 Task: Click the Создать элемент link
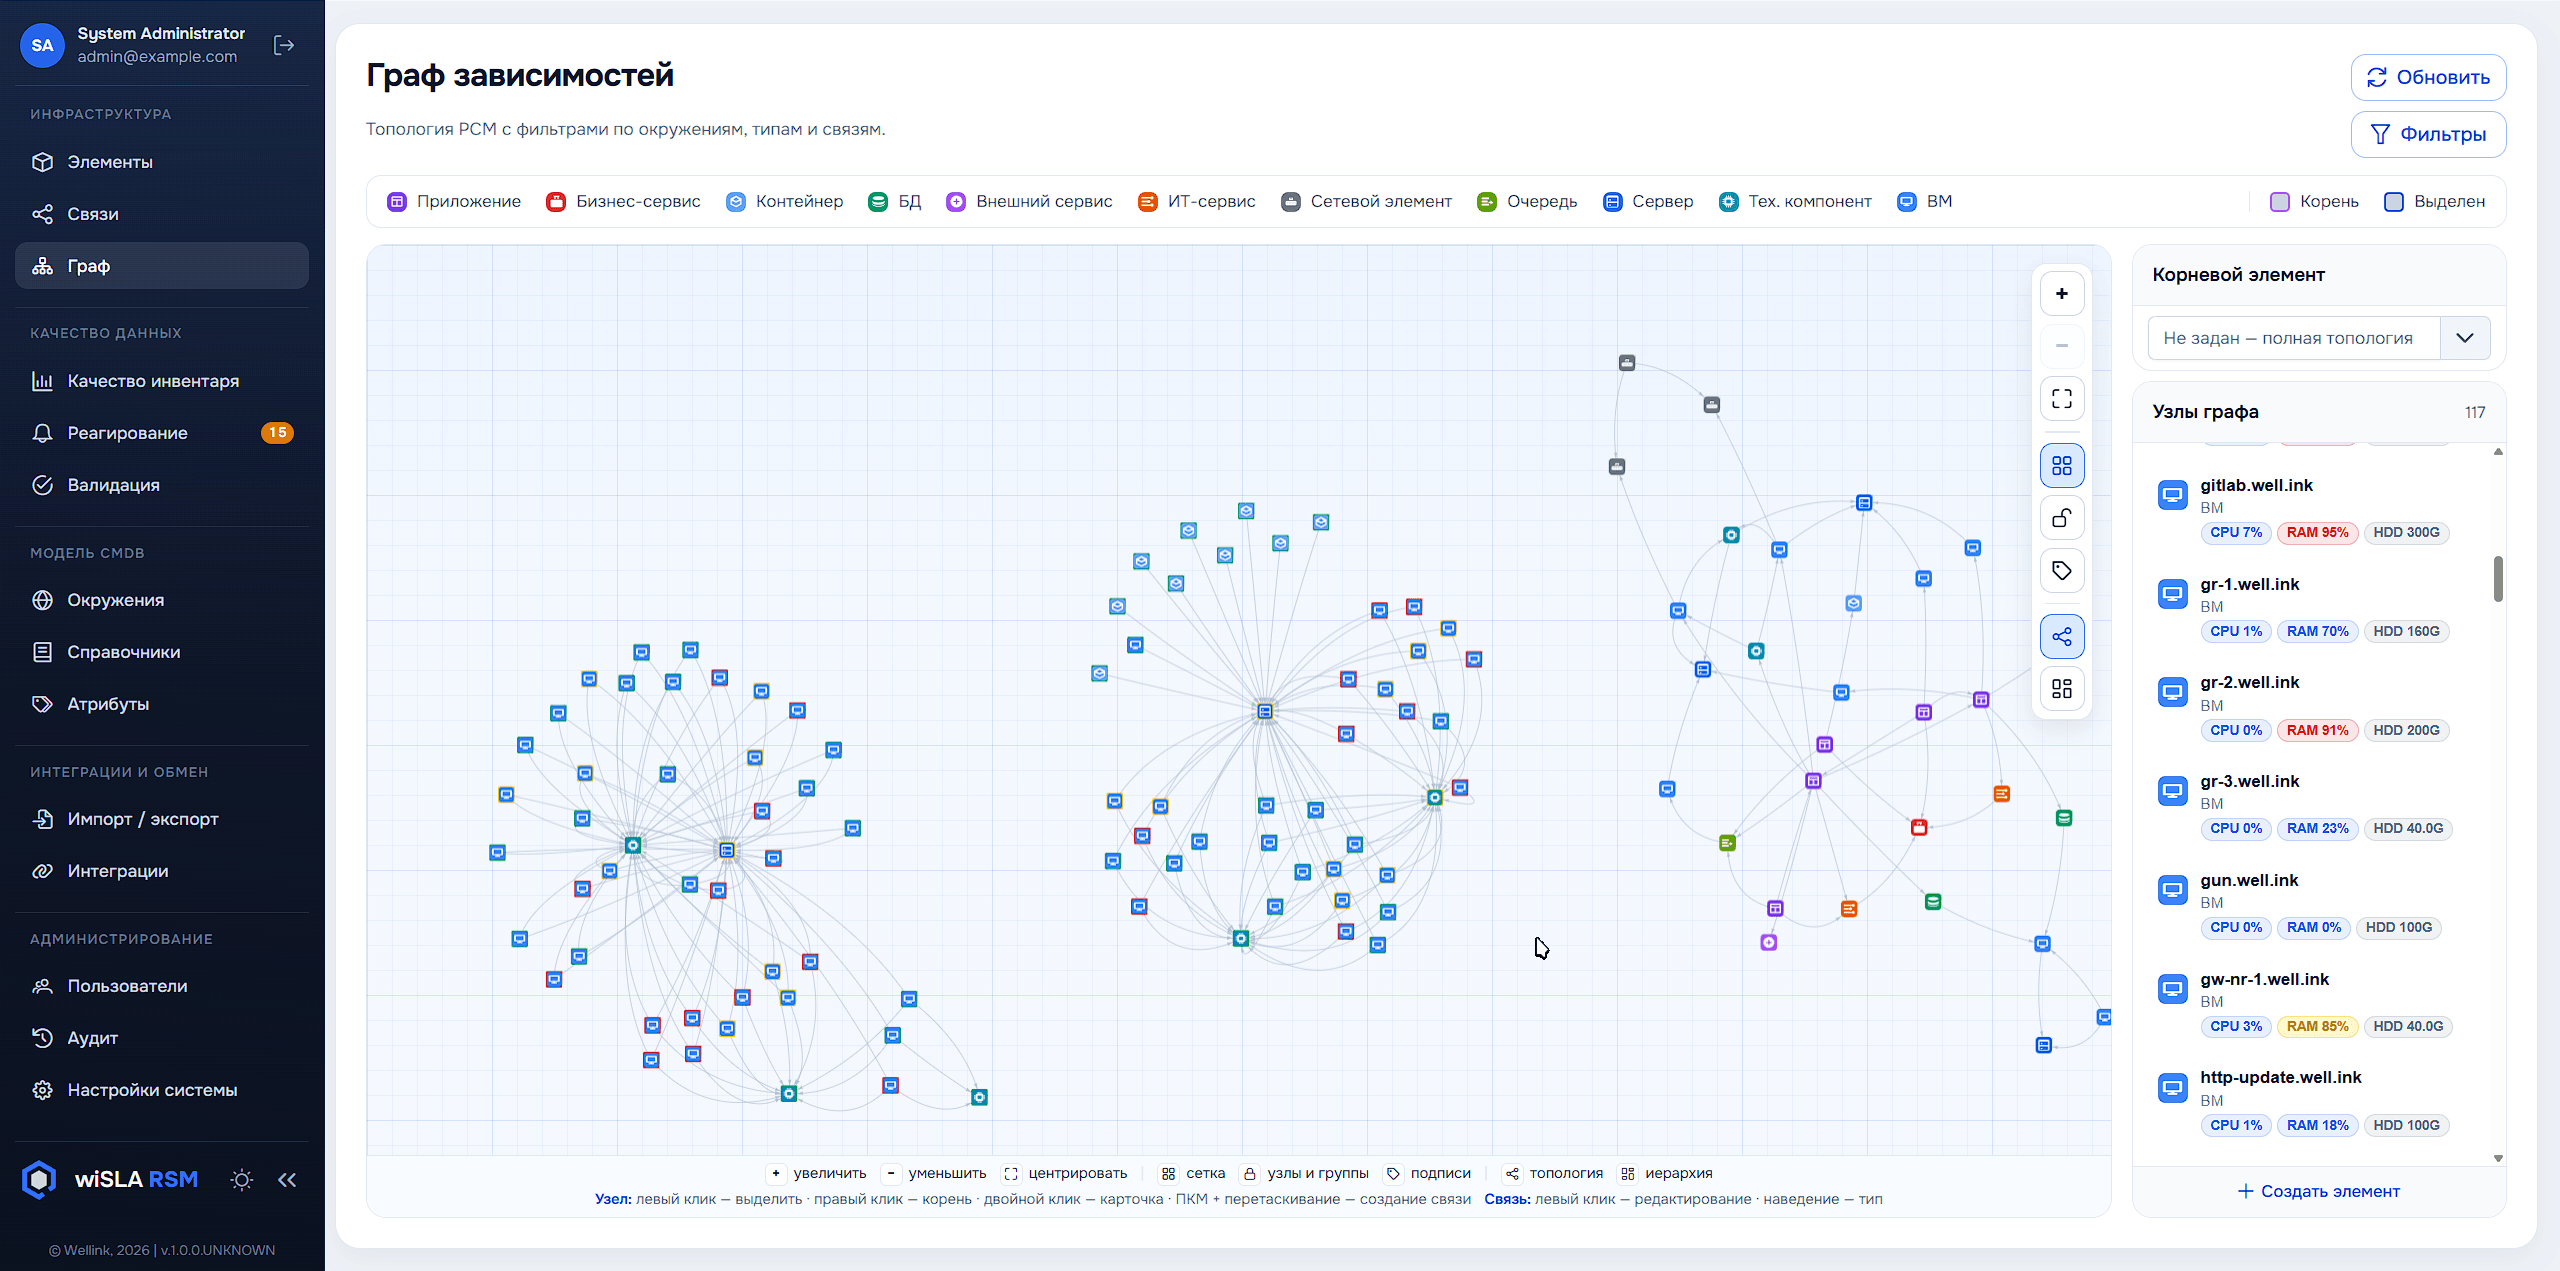(2319, 1191)
